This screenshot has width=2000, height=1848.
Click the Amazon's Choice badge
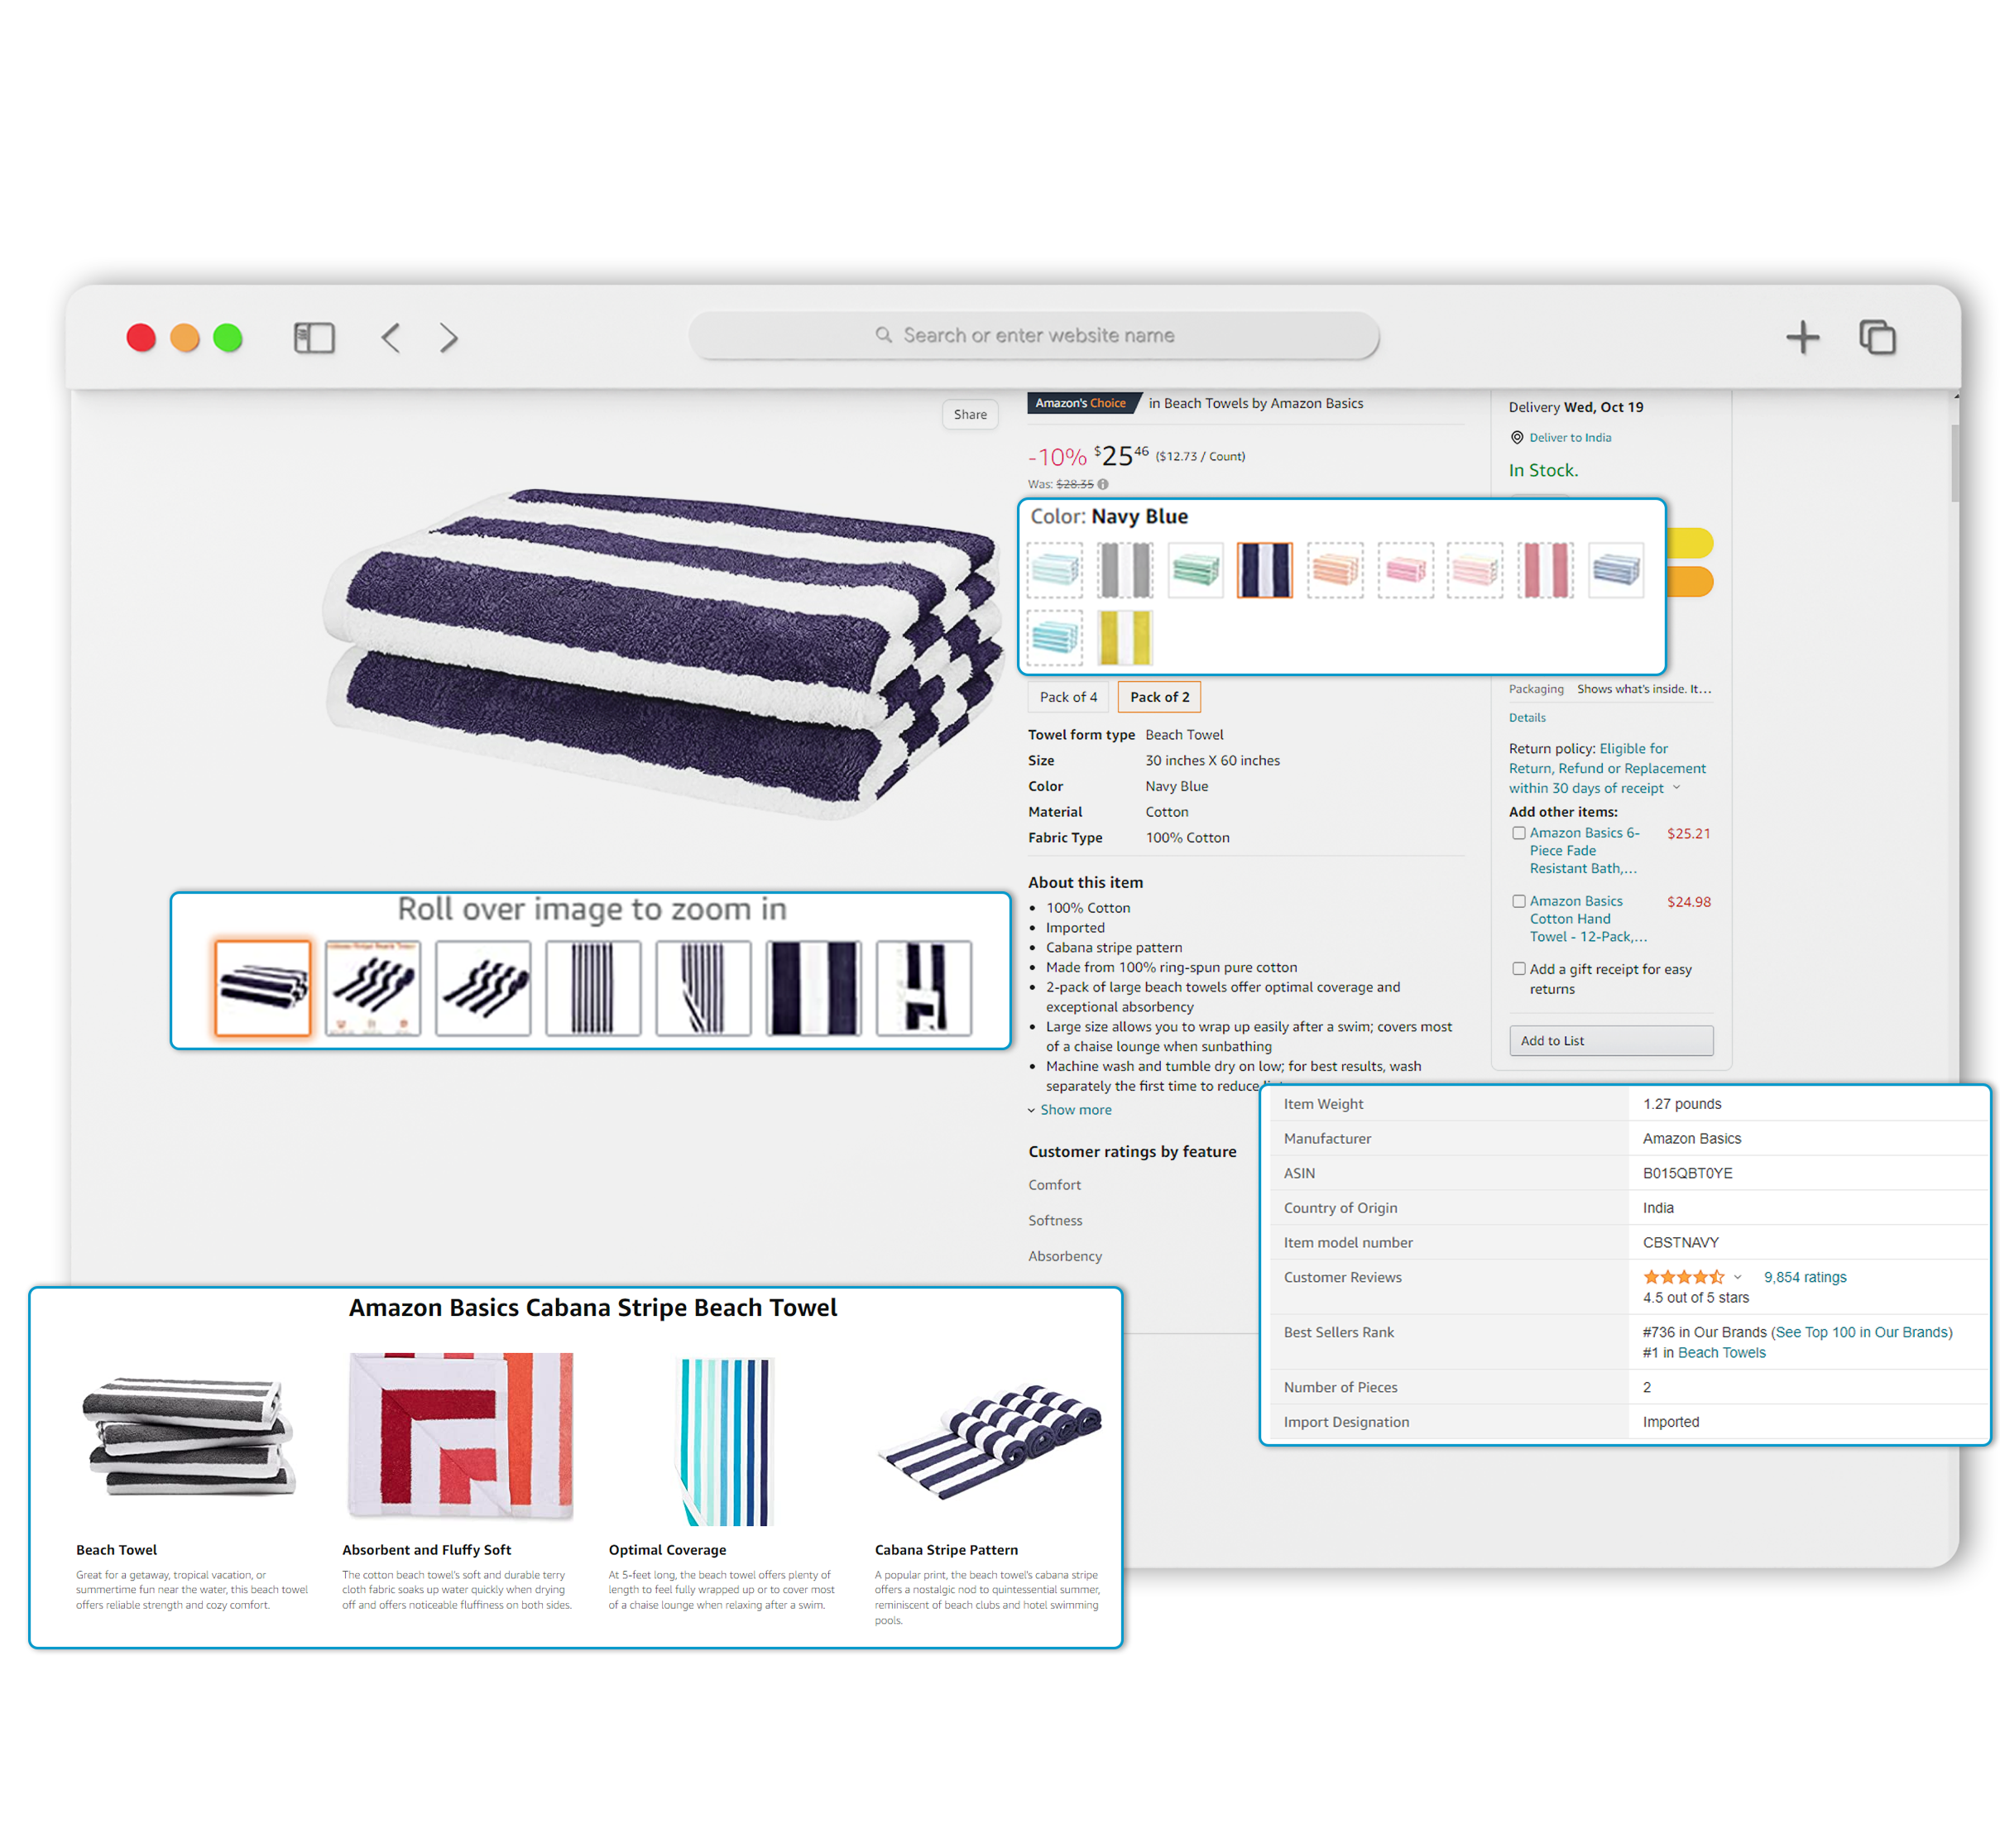tap(1083, 404)
